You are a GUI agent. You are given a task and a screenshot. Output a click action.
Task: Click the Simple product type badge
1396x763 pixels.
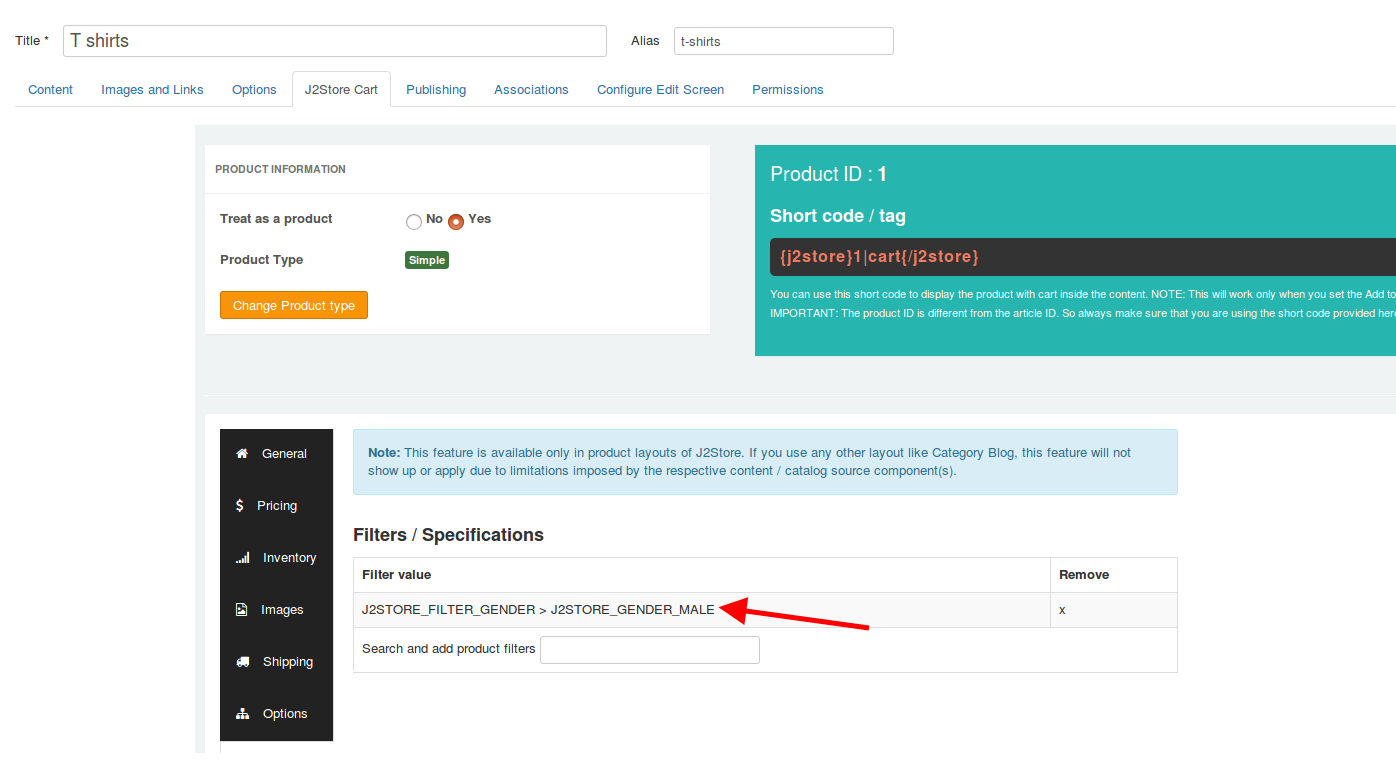[427, 260]
